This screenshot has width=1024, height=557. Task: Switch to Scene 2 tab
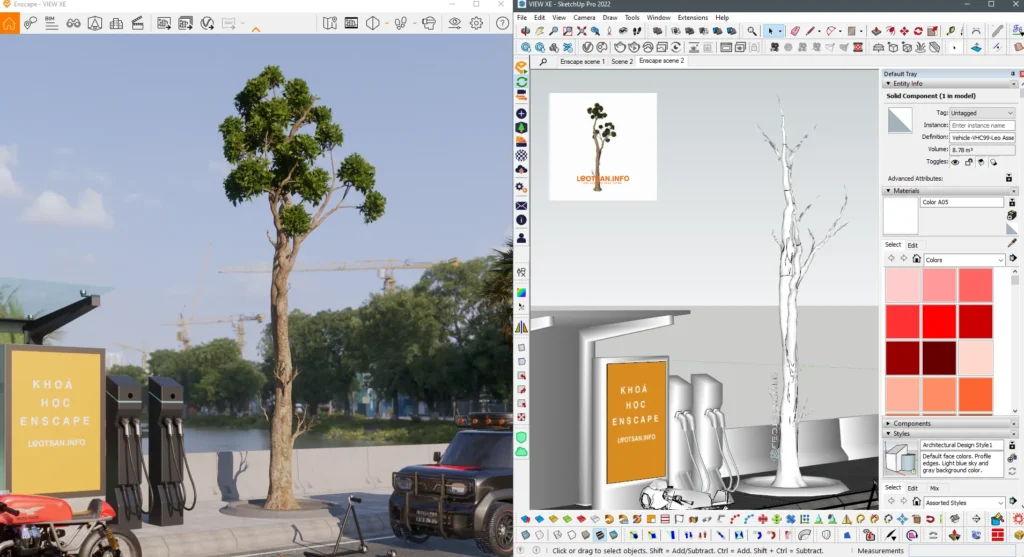click(622, 61)
